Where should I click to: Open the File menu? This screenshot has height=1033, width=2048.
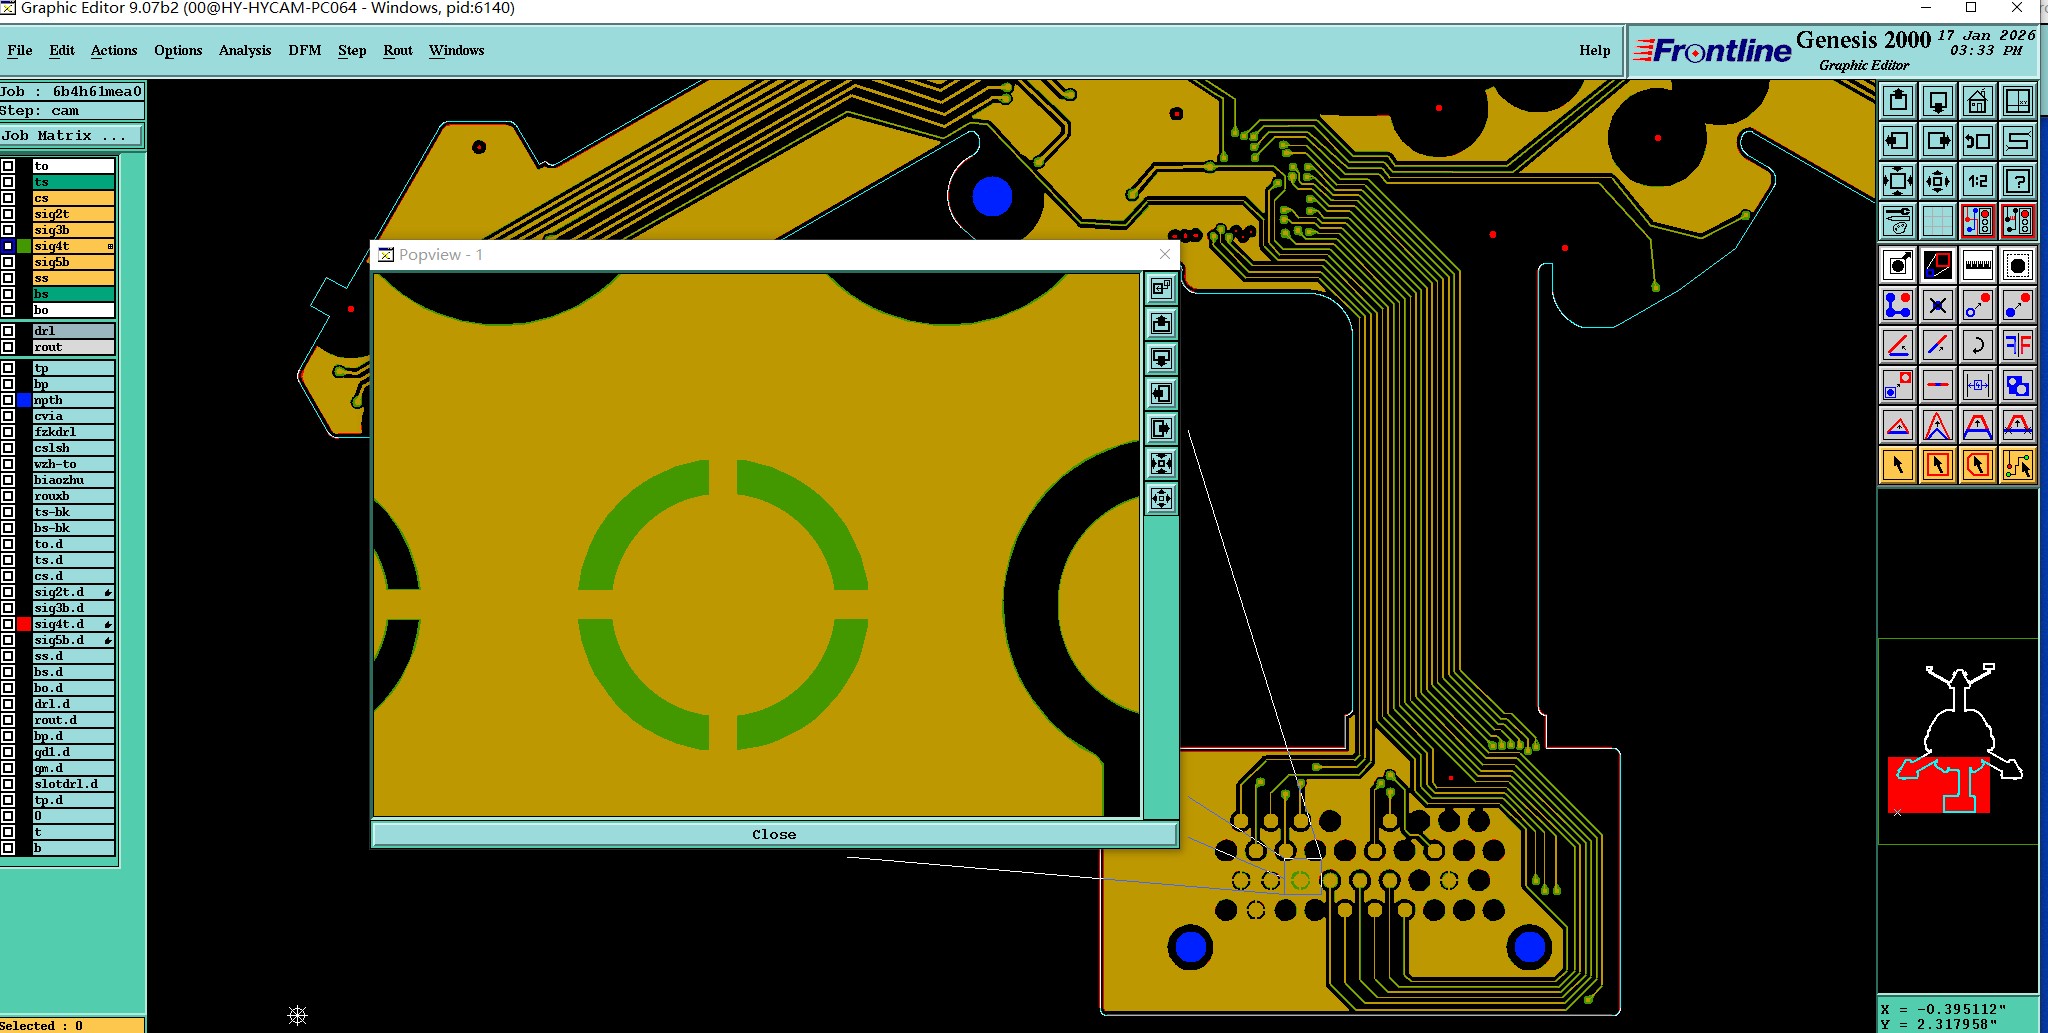(x=20, y=50)
